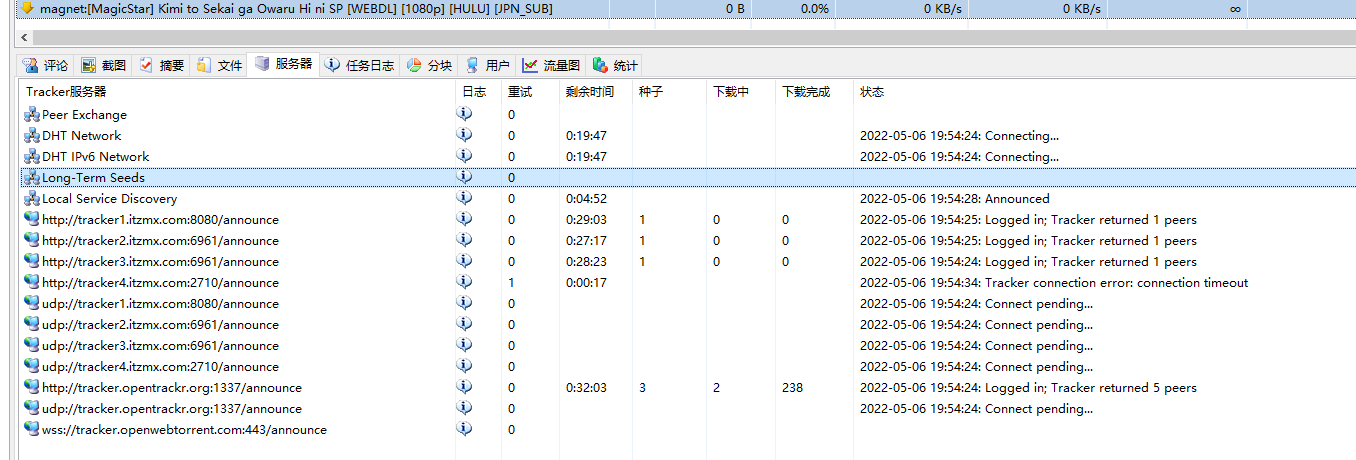
Task: Select udp://tracker1.itzmx.com:8080/announce tracker row
Action: click(160, 304)
